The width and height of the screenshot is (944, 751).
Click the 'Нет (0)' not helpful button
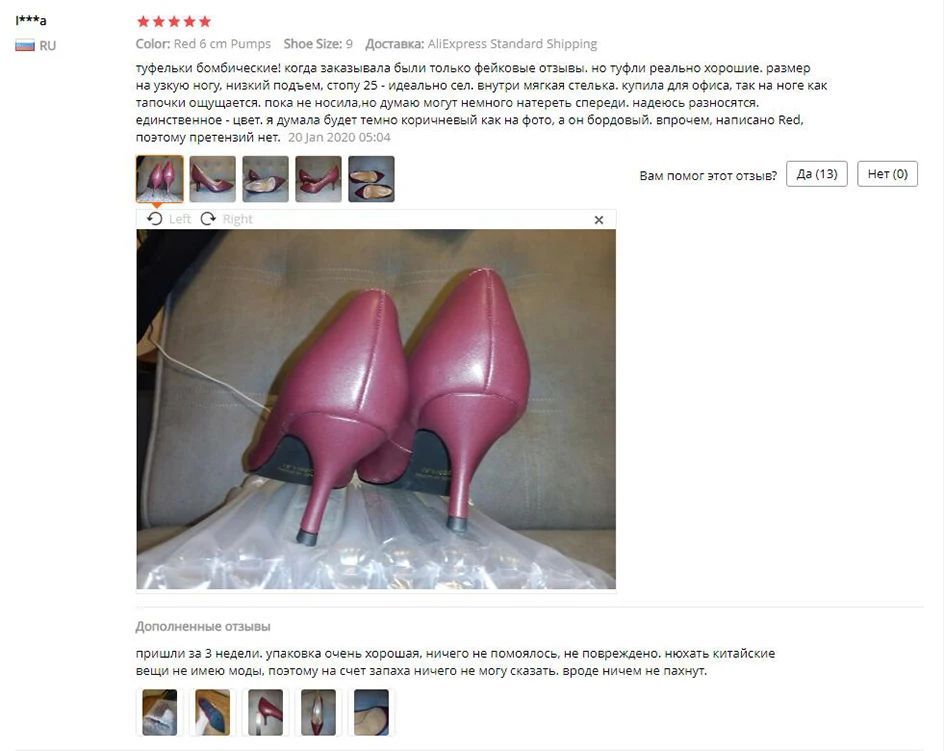click(887, 174)
